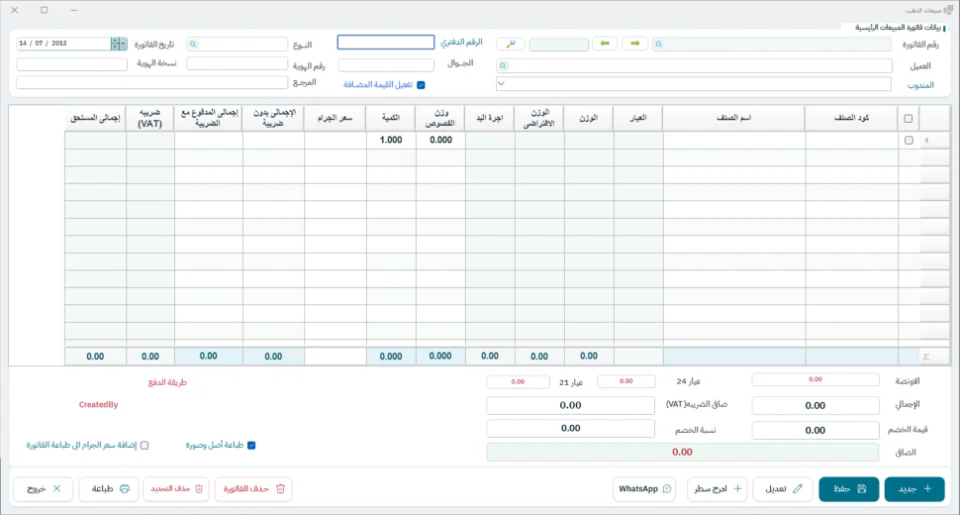Click the عيار 24 value field
960x515 pixels.
tap(626, 382)
